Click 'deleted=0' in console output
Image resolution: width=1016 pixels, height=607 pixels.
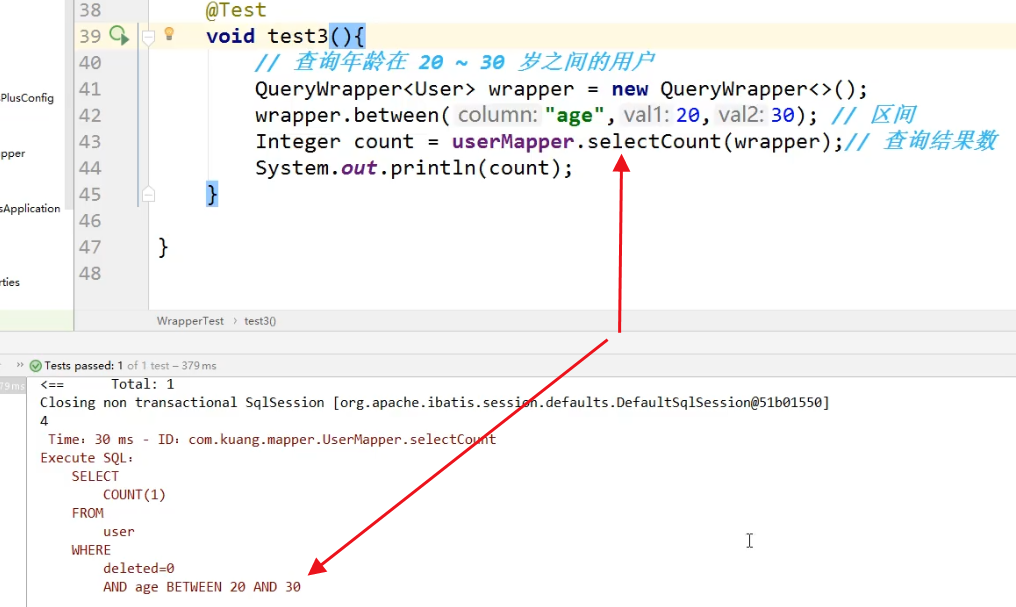[139, 568]
